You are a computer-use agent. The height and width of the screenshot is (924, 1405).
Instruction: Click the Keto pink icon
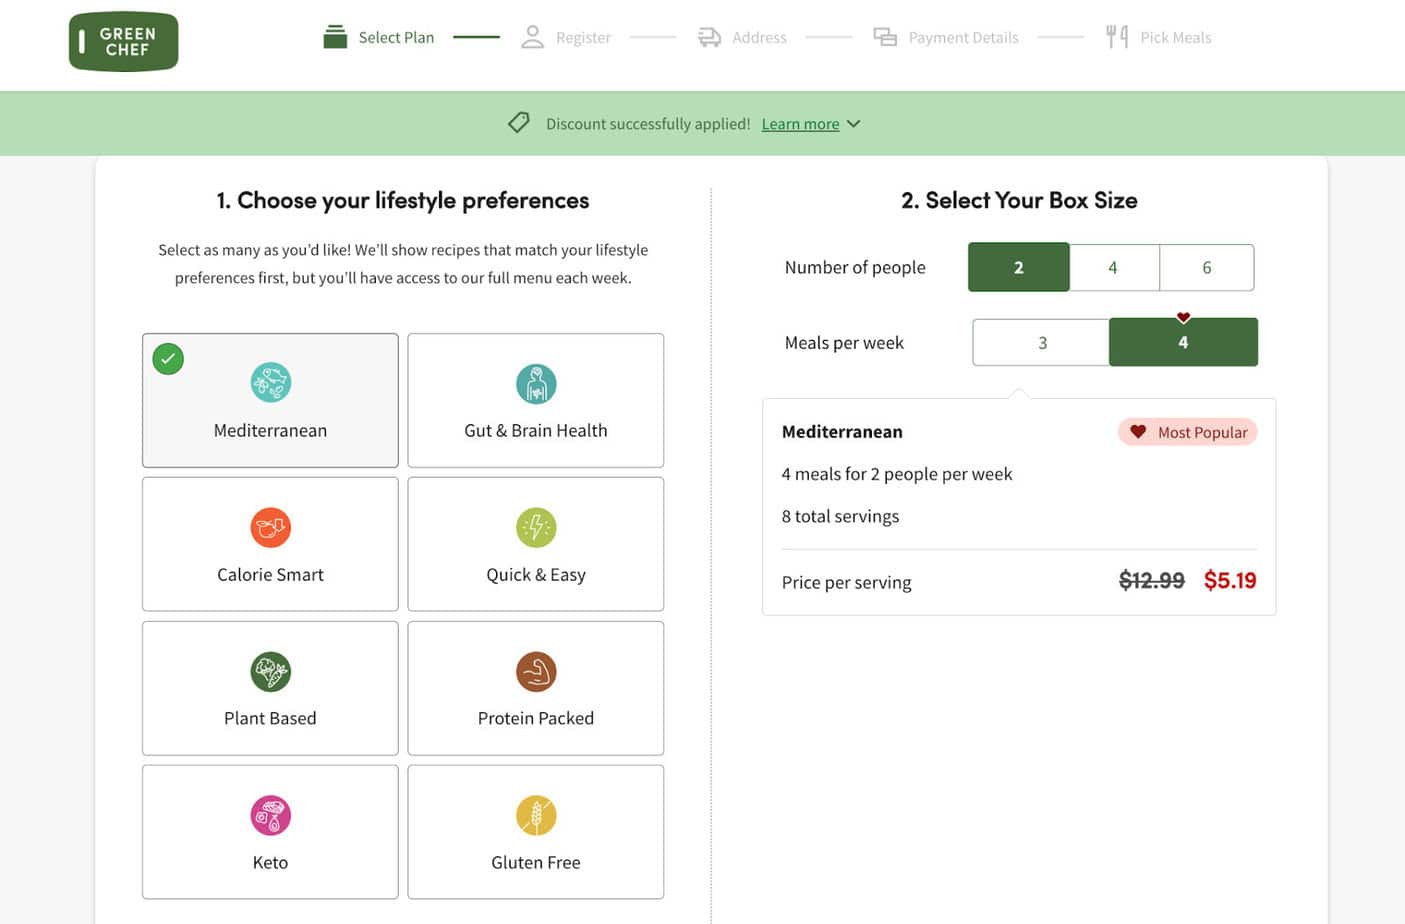[270, 815]
